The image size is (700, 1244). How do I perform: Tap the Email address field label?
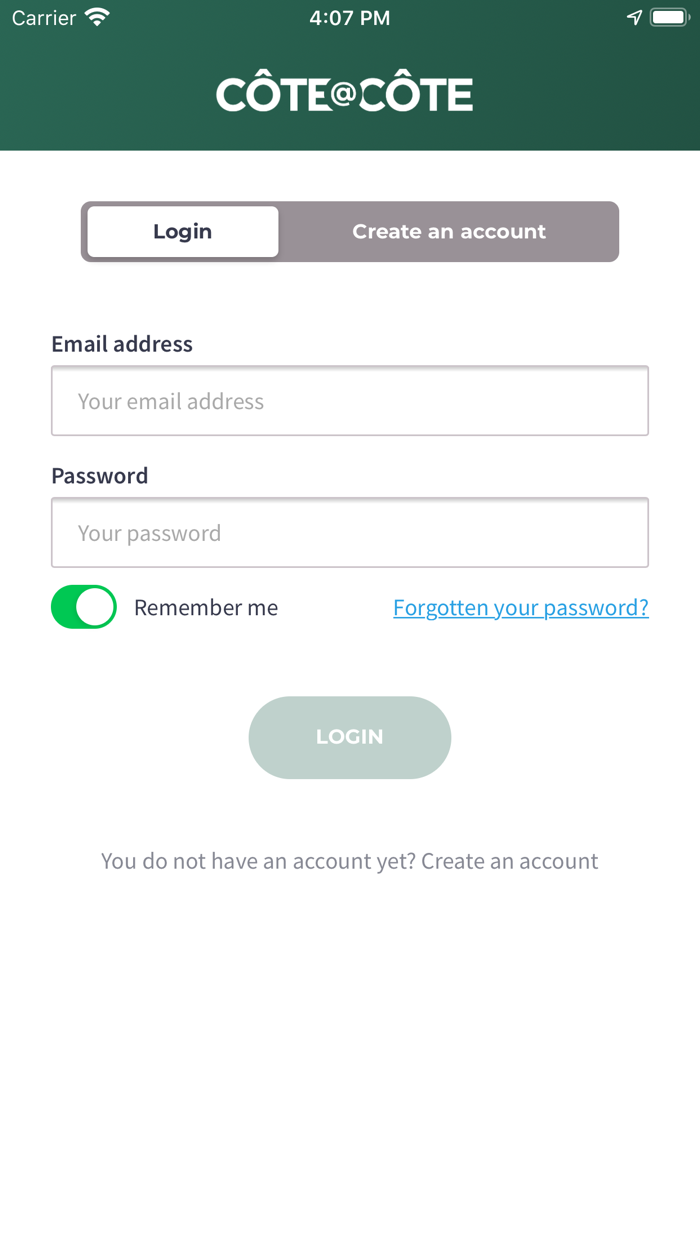point(122,344)
